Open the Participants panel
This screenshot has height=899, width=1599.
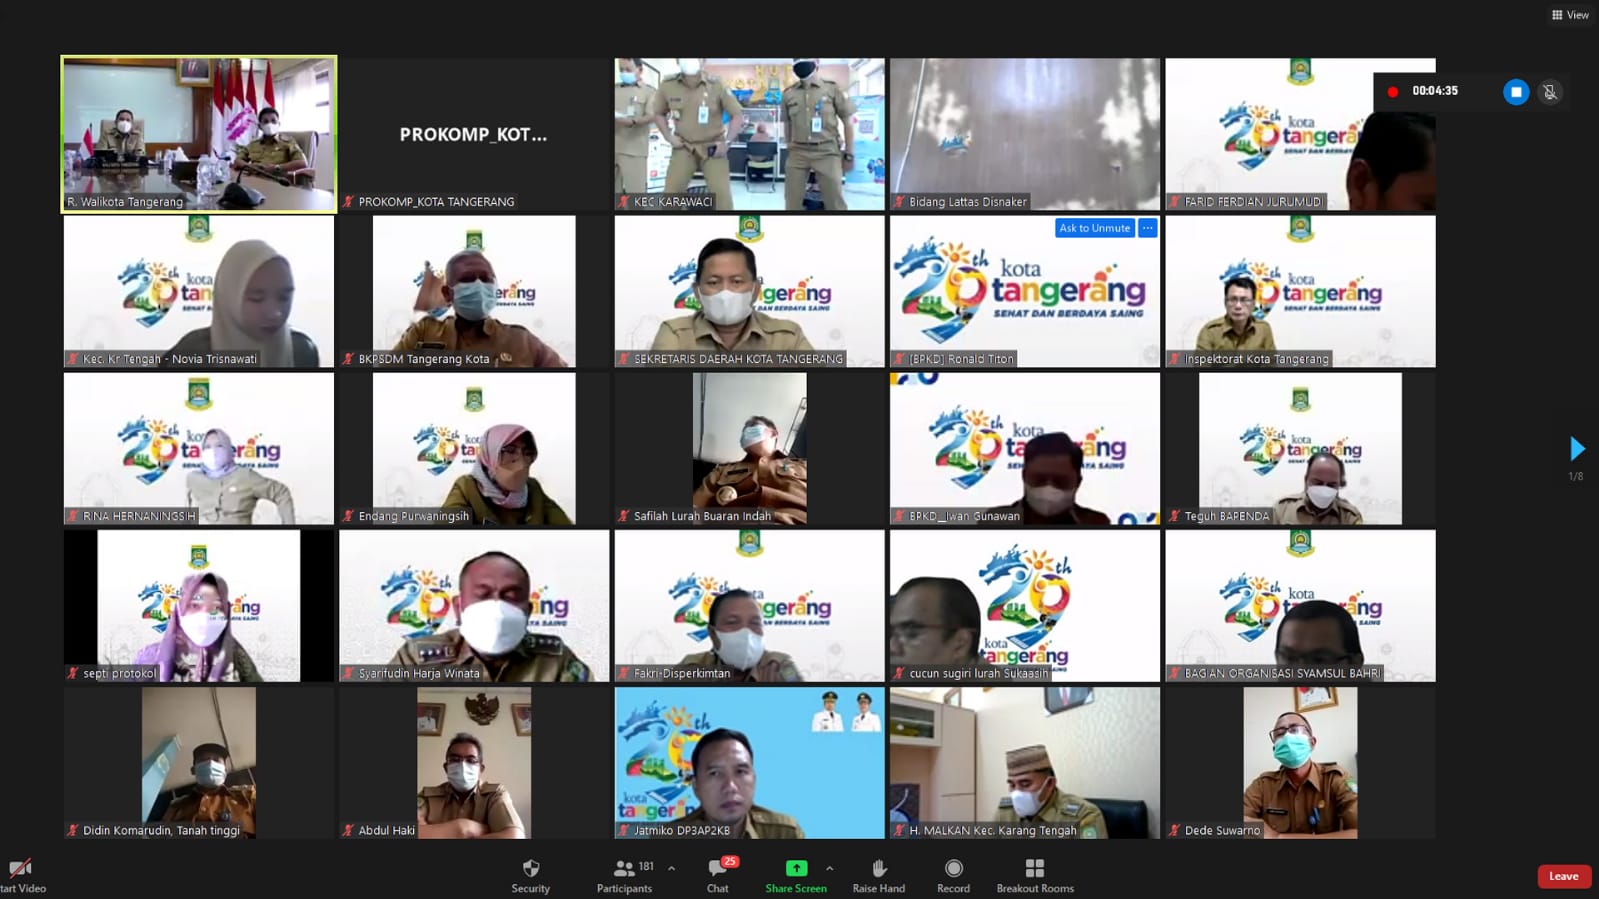click(x=625, y=875)
